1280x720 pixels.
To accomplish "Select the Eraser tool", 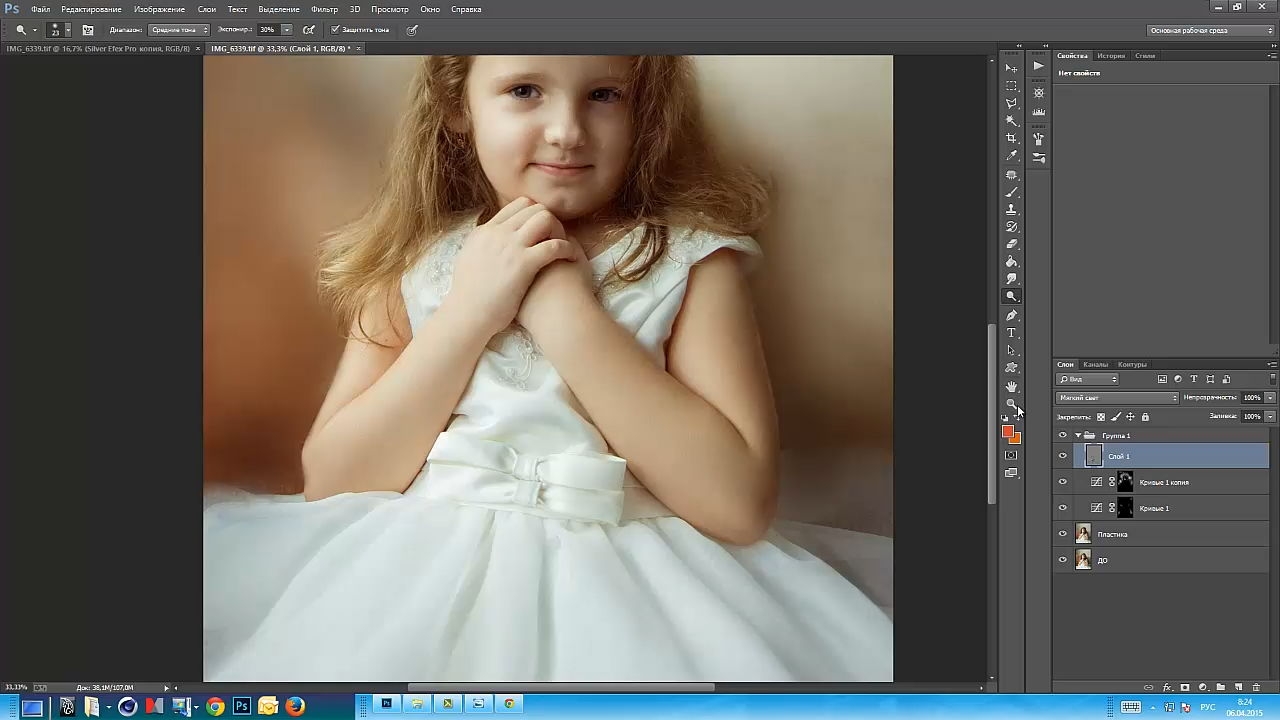I will click(x=1012, y=244).
